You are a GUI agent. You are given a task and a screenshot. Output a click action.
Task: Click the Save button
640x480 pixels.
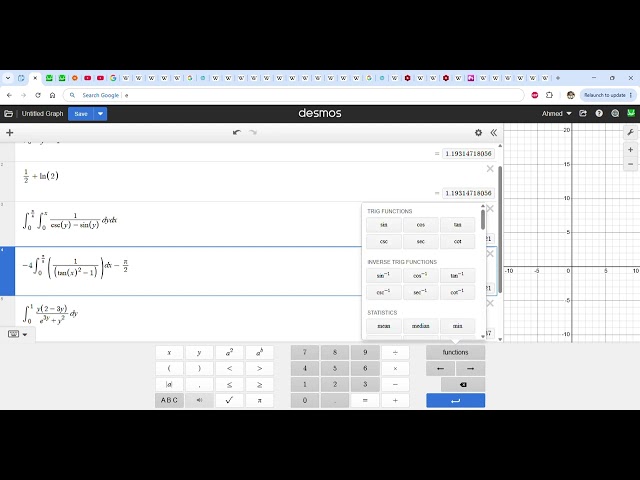coord(81,114)
